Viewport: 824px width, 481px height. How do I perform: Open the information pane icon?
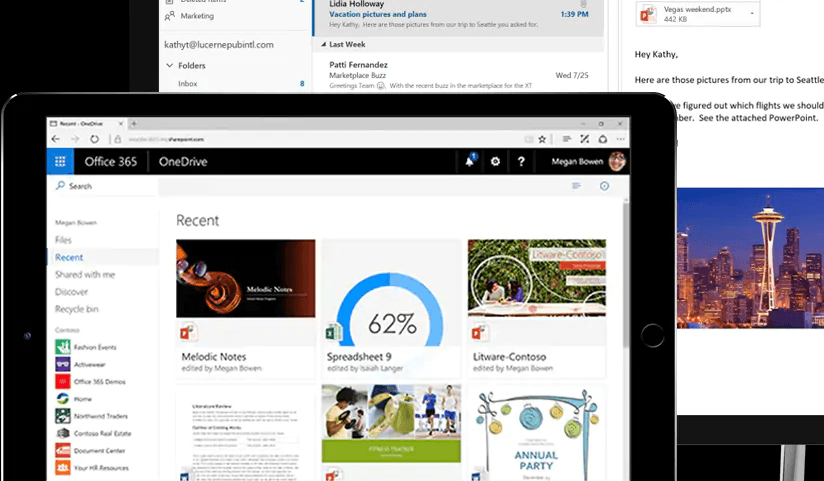point(604,186)
